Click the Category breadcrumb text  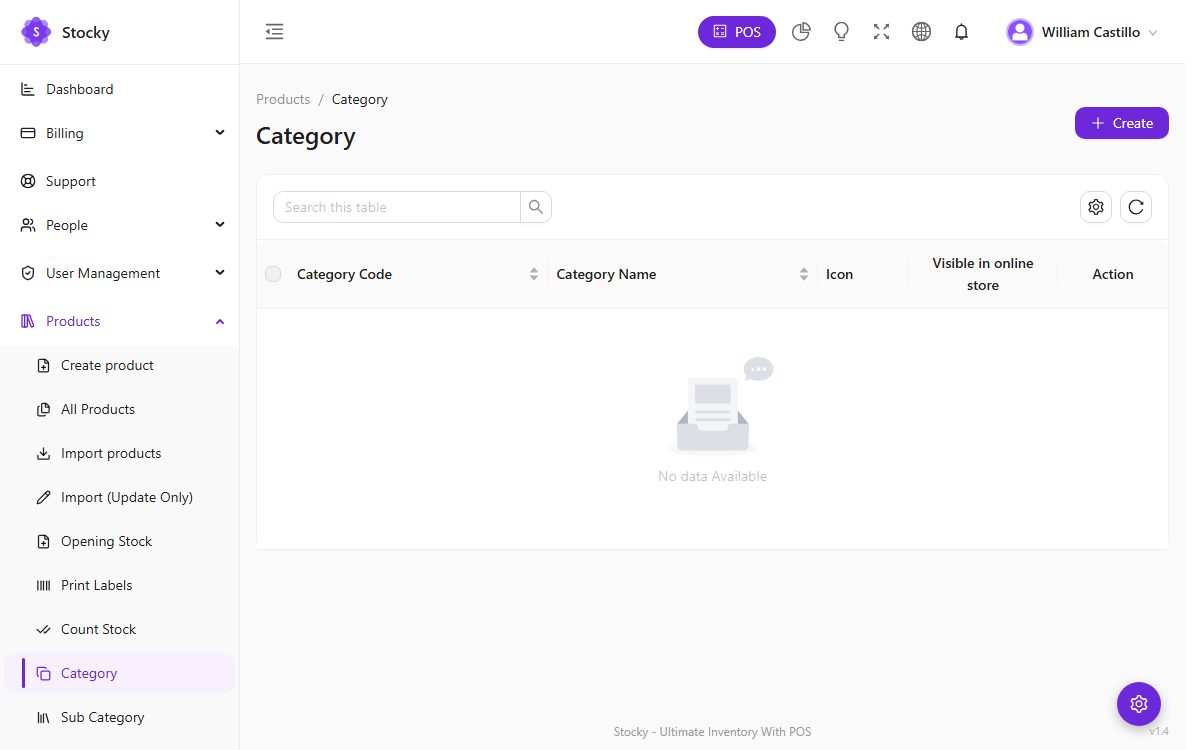(360, 99)
